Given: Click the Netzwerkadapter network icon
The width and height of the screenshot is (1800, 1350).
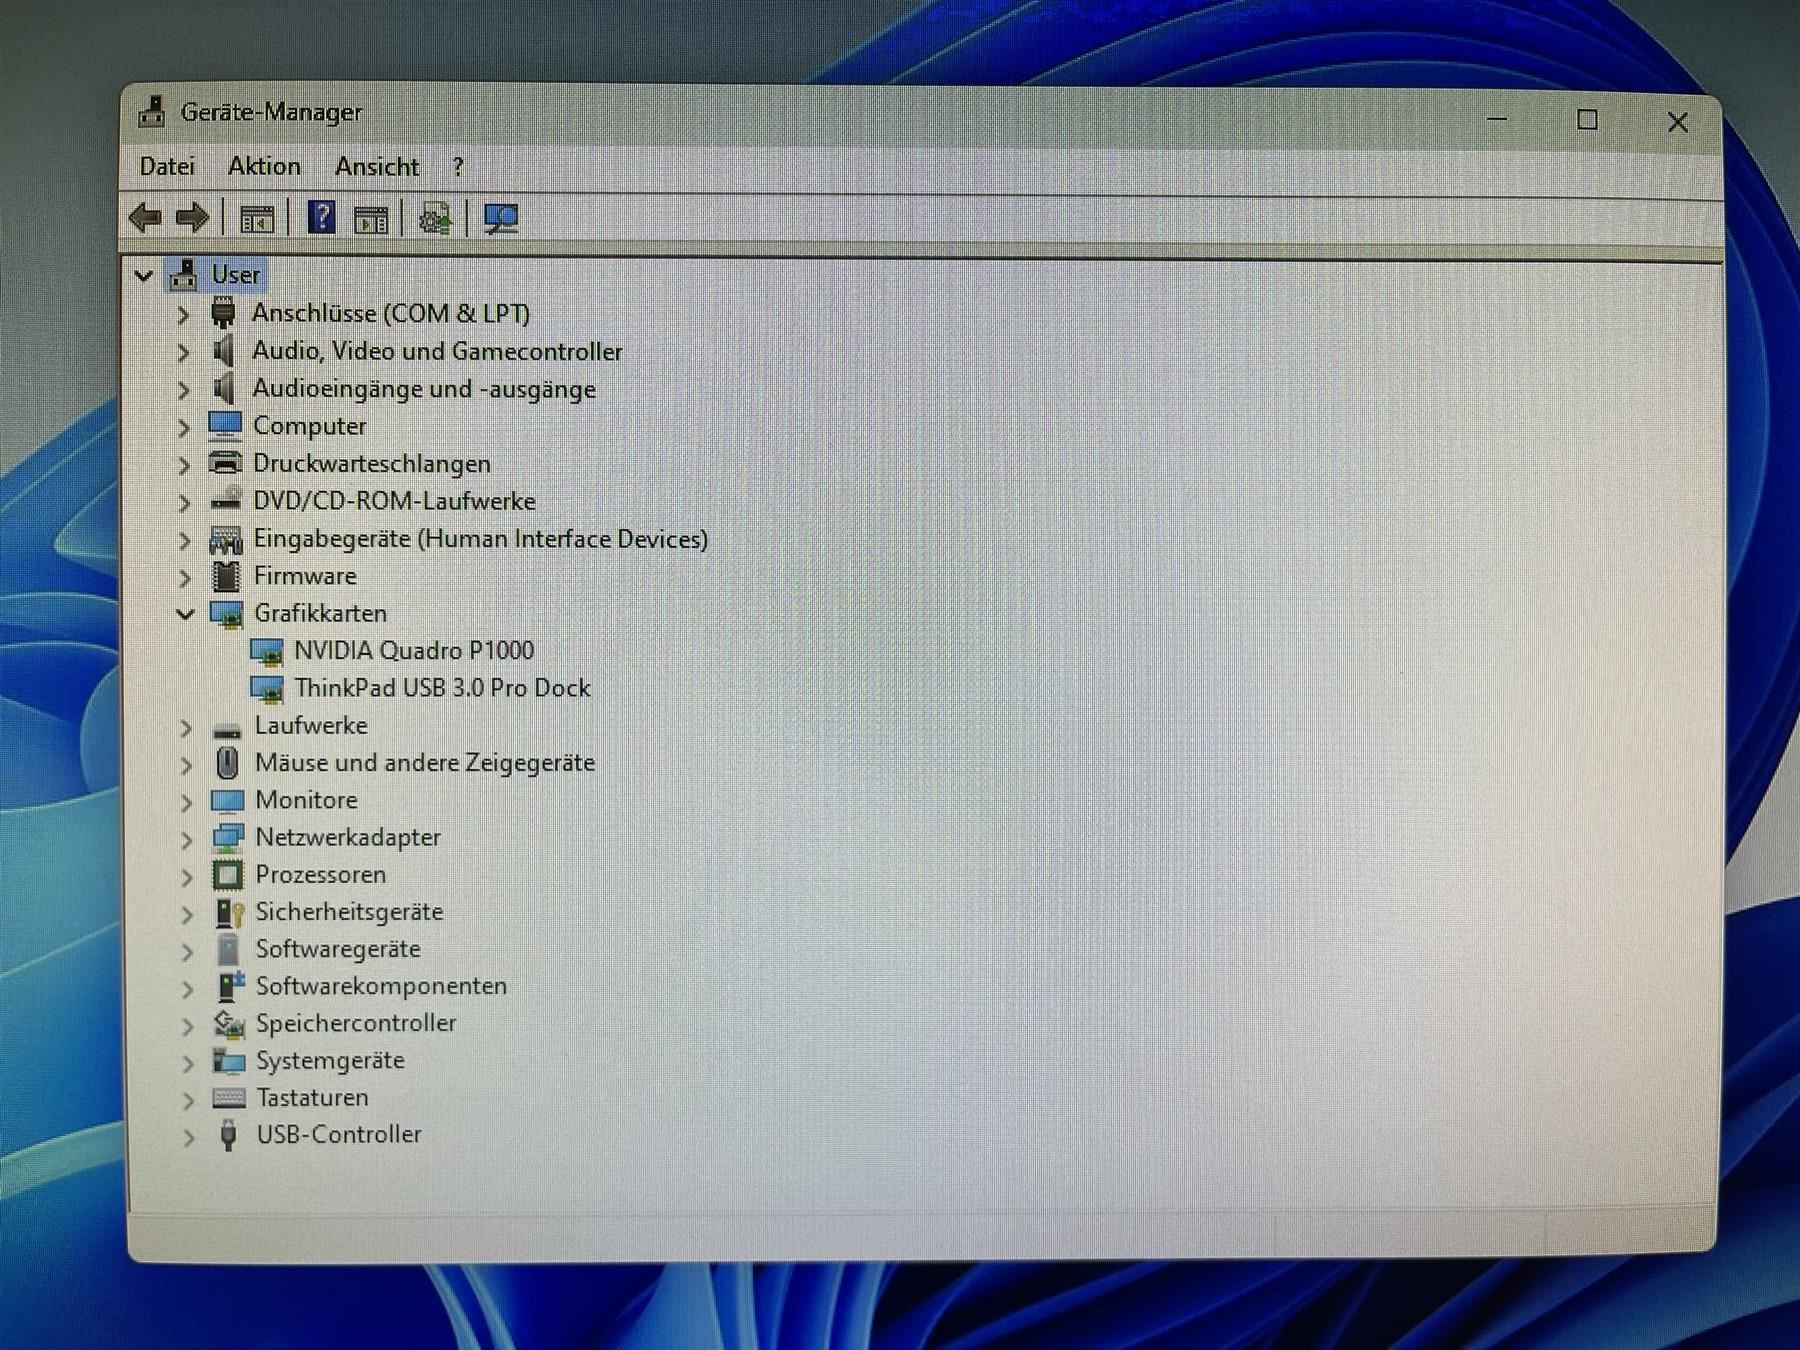Looking at the screenshot, I should point(228,838).
